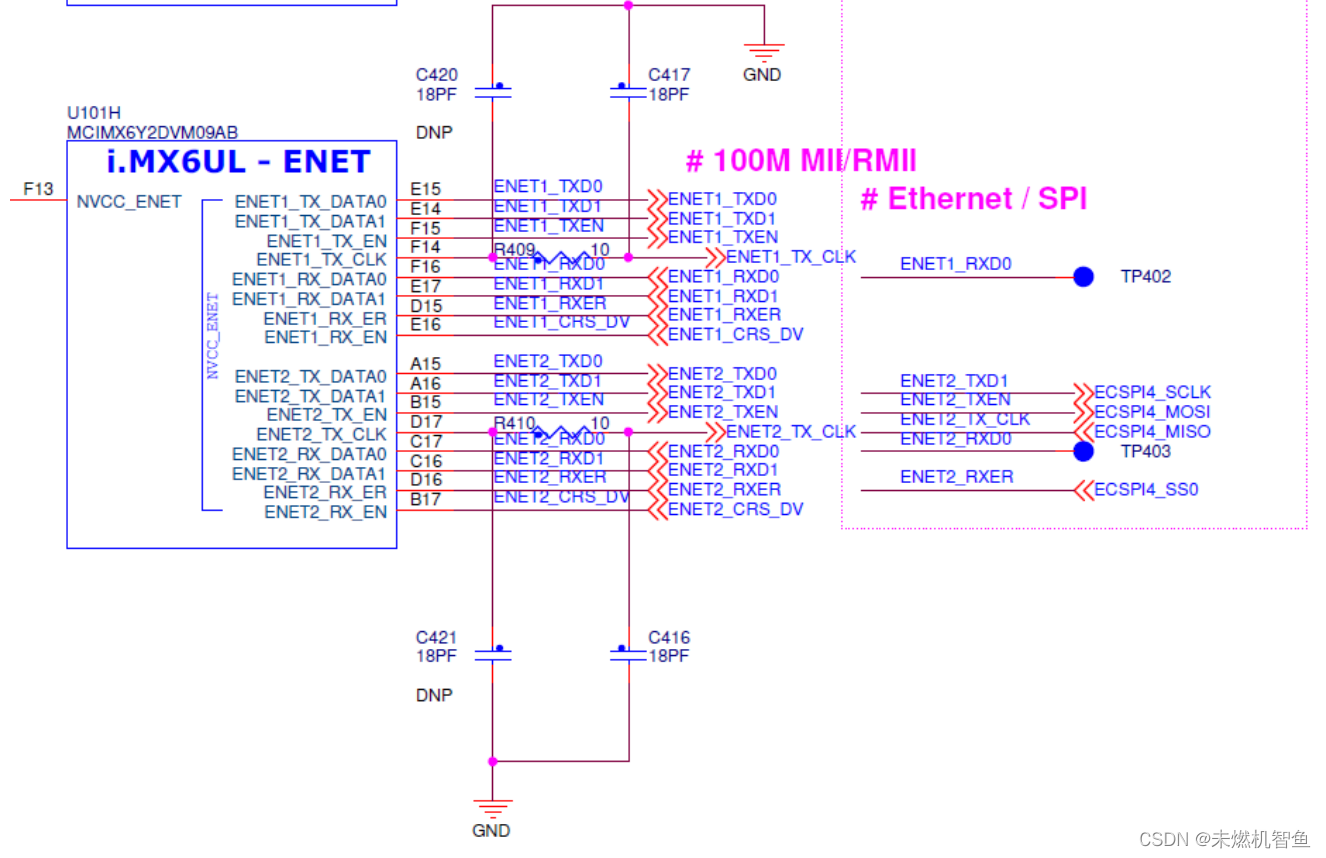Click the C416 capacitor symbol
This screenshot has height=858, width=1326.
coord(628,654)
